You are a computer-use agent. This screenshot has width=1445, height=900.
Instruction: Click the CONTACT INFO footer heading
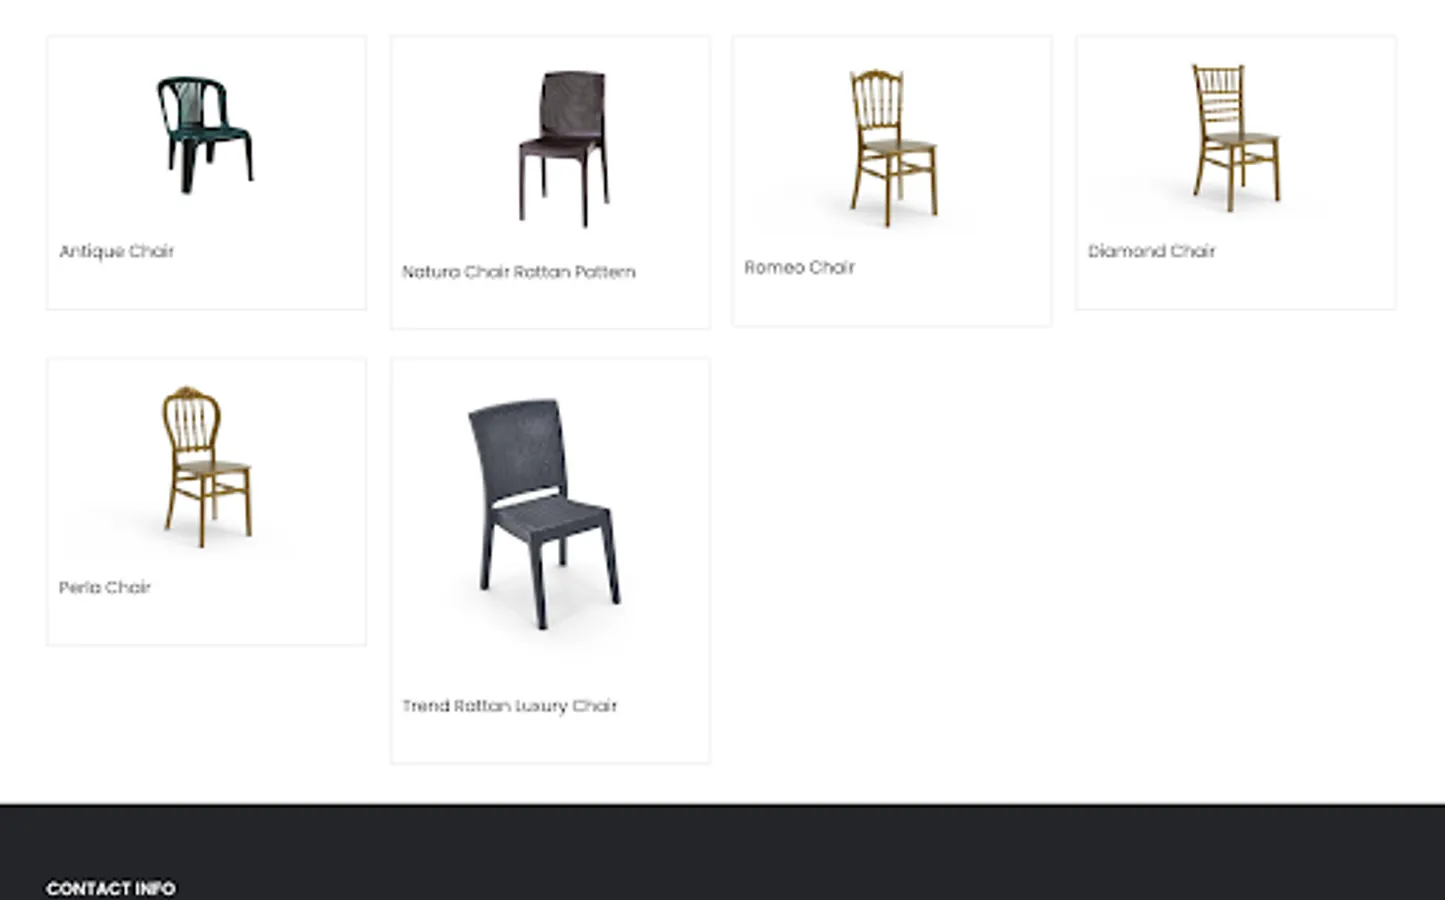111,888
